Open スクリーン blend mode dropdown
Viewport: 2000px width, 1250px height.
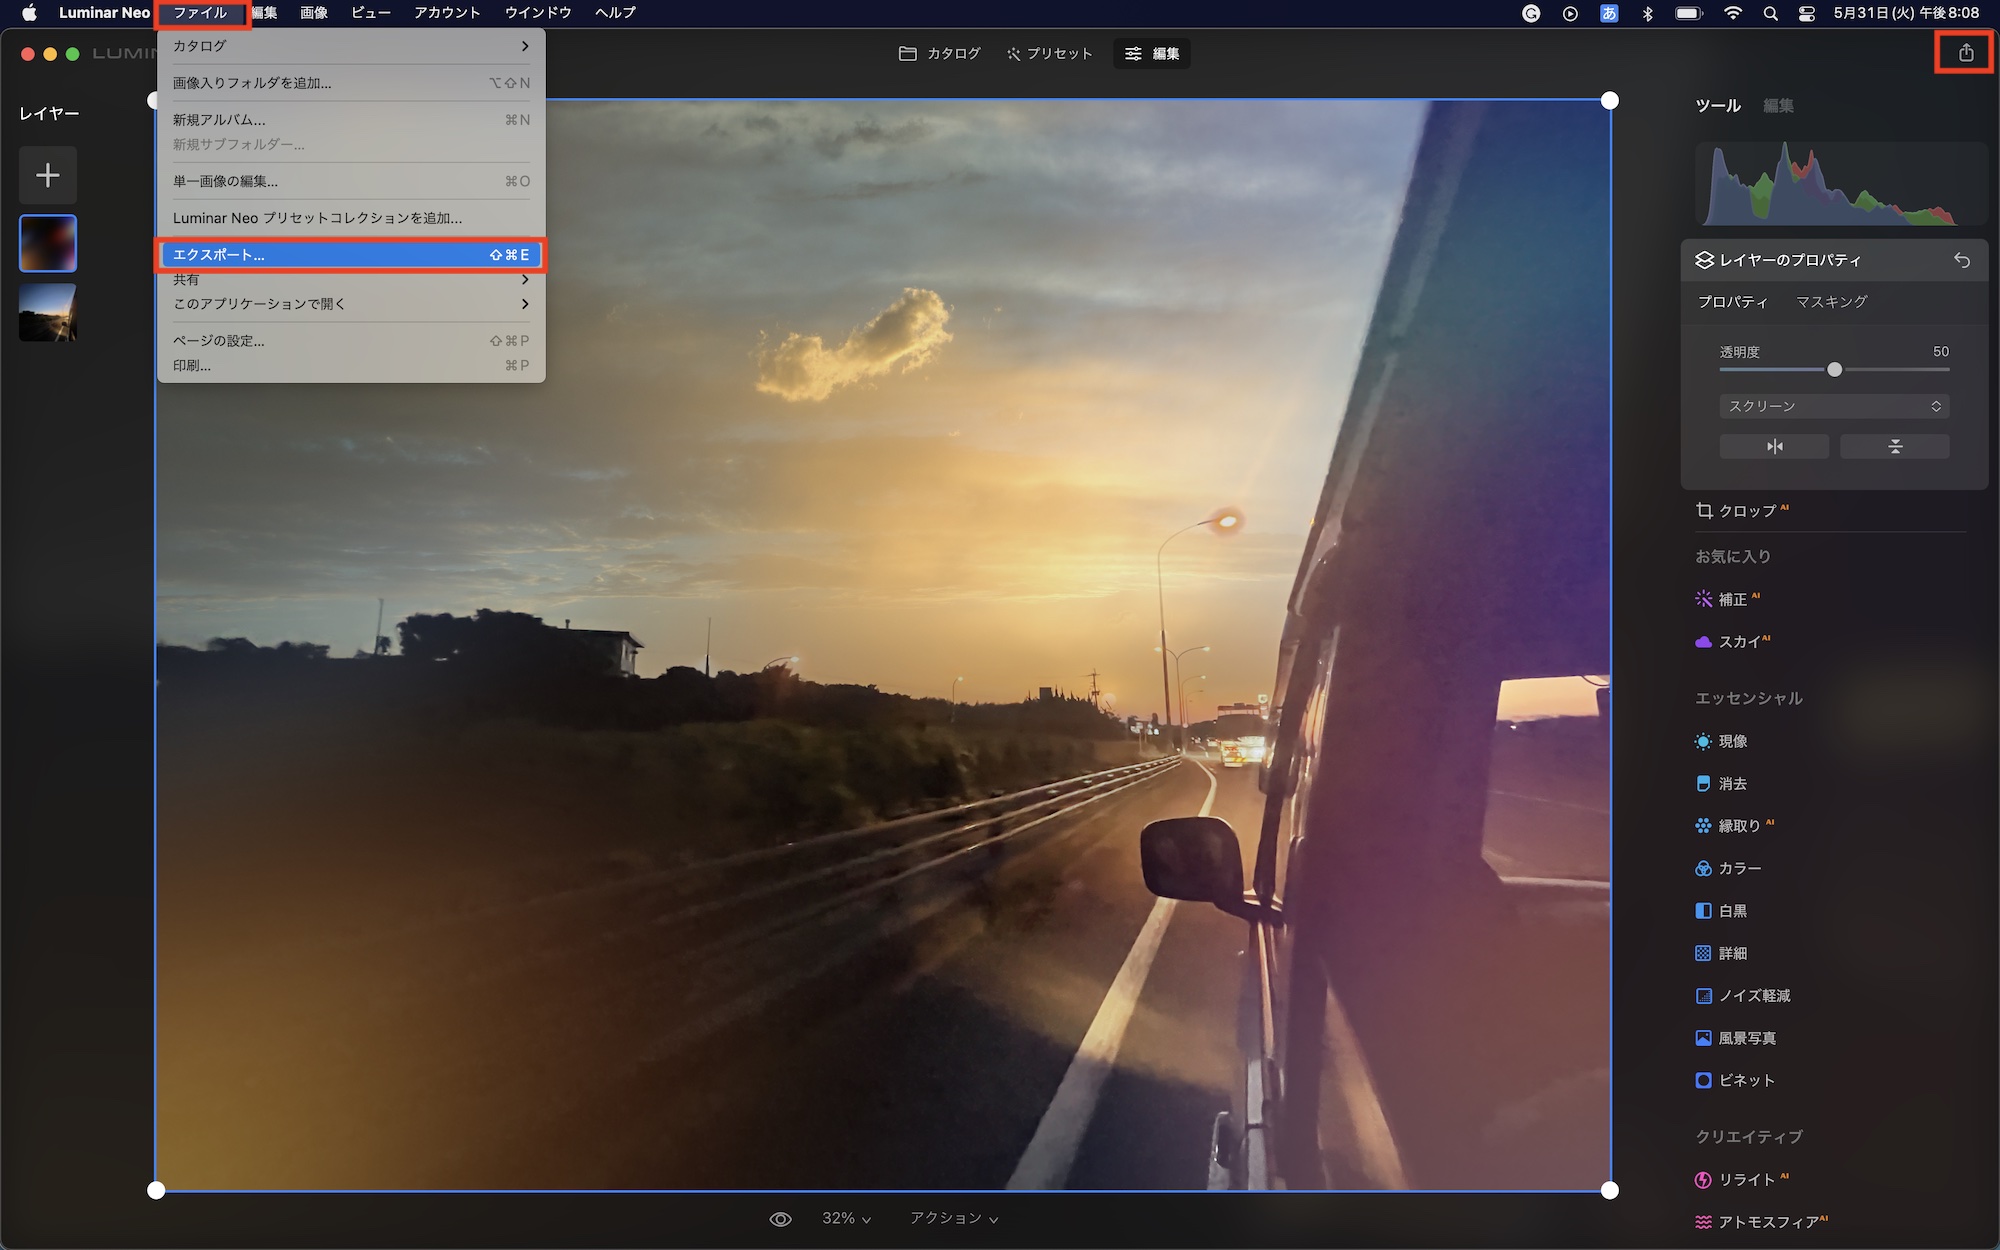coord(1834,406)
